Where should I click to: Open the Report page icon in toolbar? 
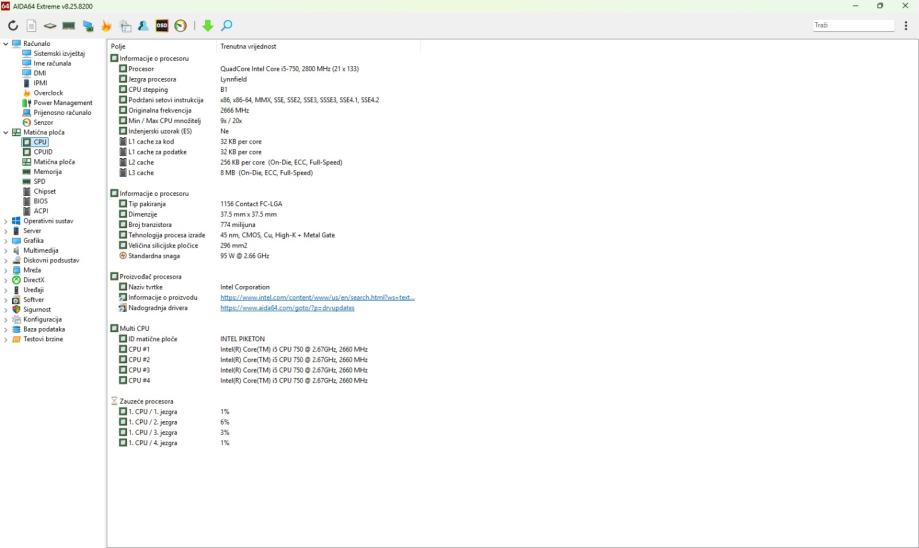pos(32,25)
